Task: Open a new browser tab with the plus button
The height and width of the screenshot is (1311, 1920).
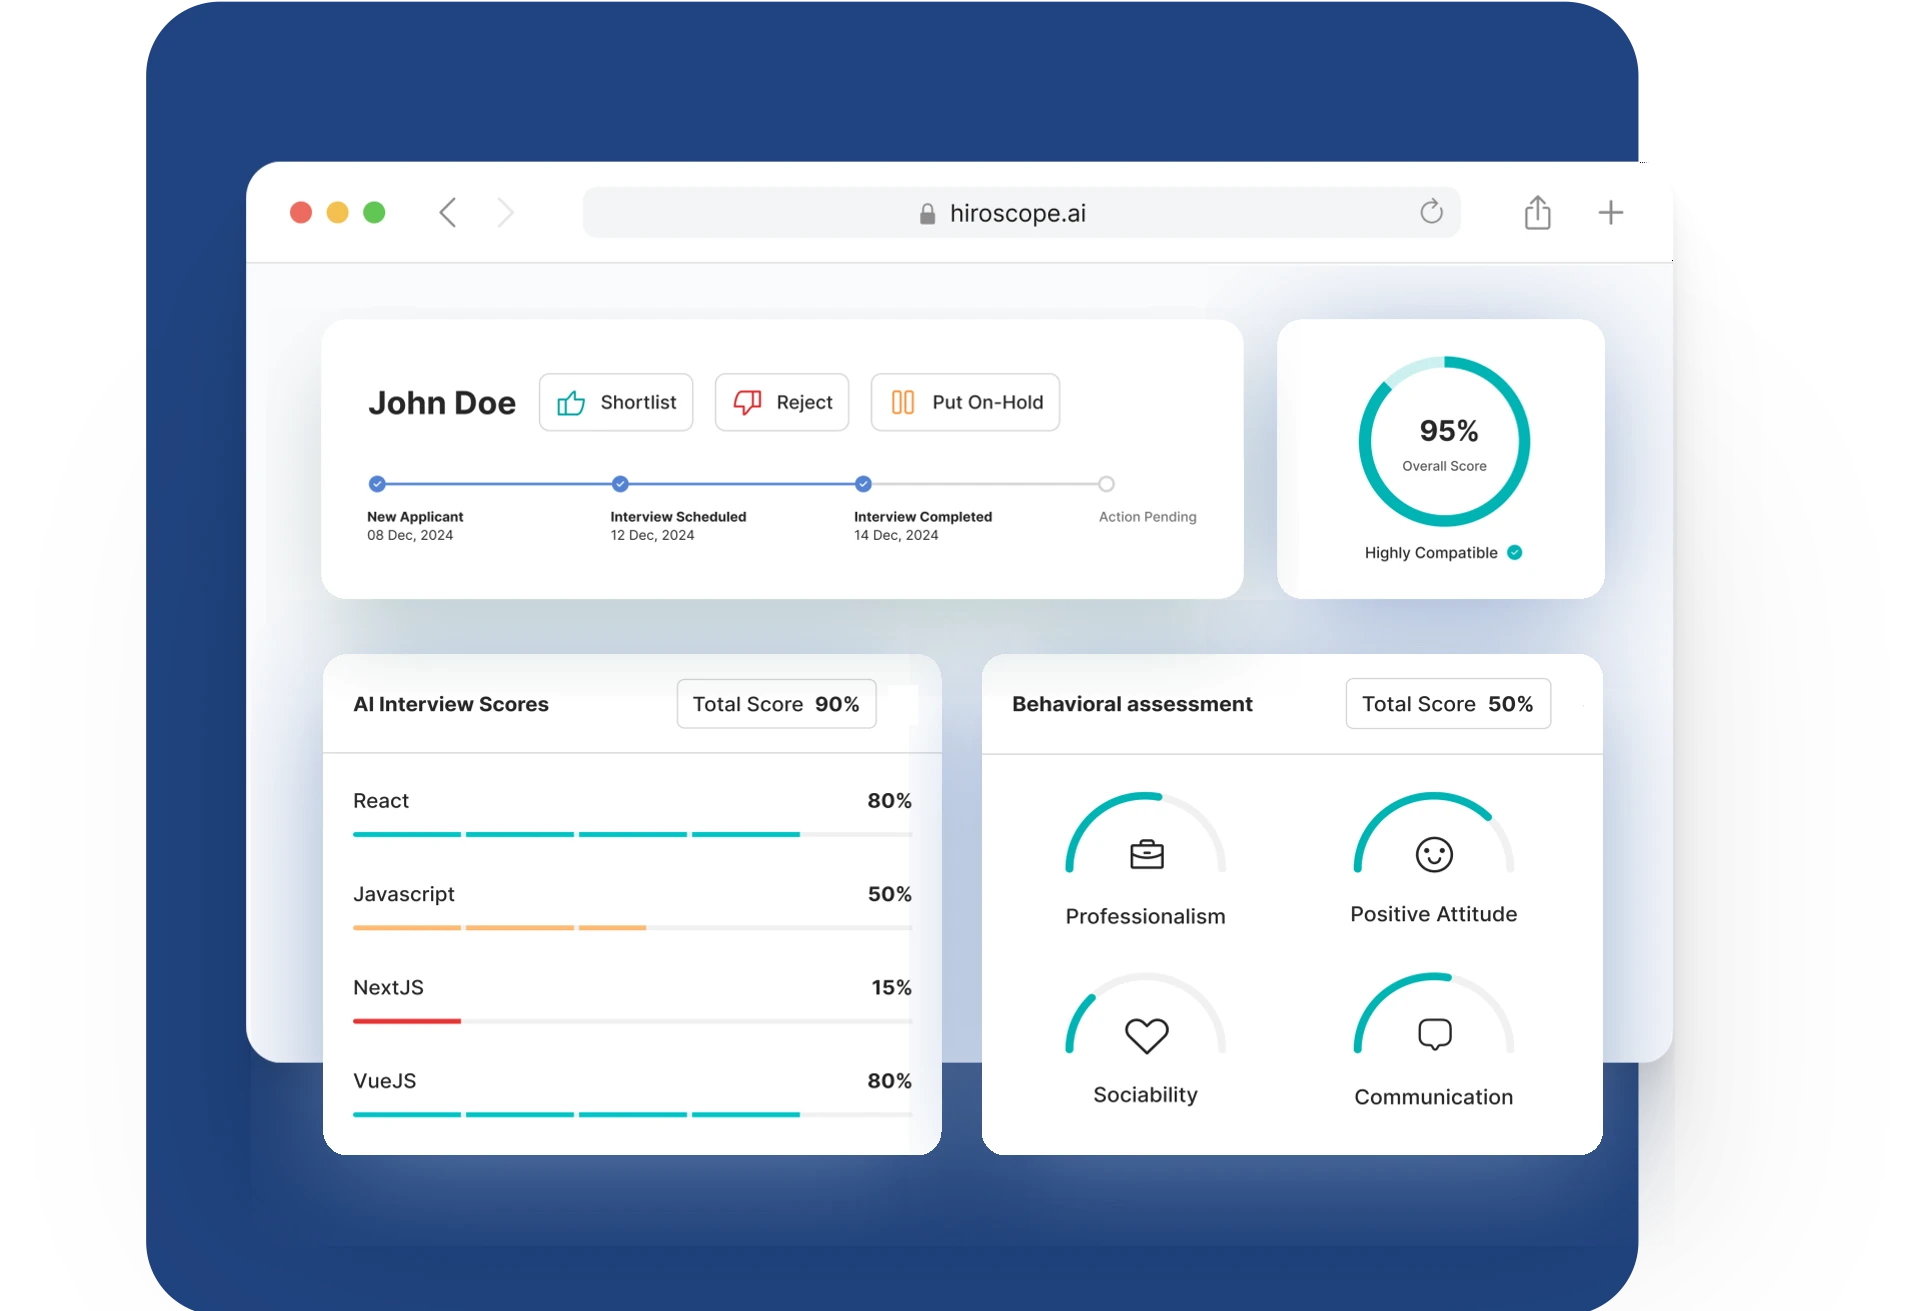Action: tap(1612, 212)
